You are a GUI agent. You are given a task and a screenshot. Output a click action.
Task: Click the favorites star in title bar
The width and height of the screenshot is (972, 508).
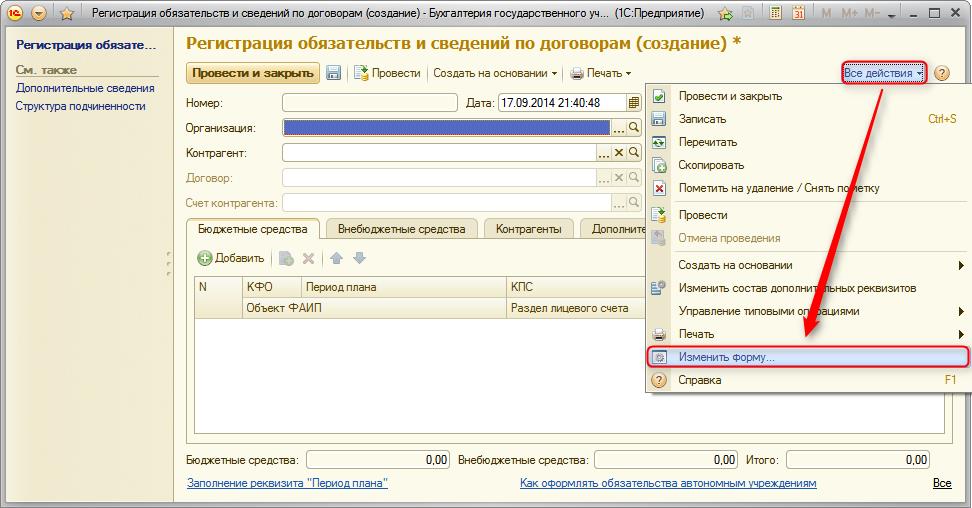click(x=67, y=13)
